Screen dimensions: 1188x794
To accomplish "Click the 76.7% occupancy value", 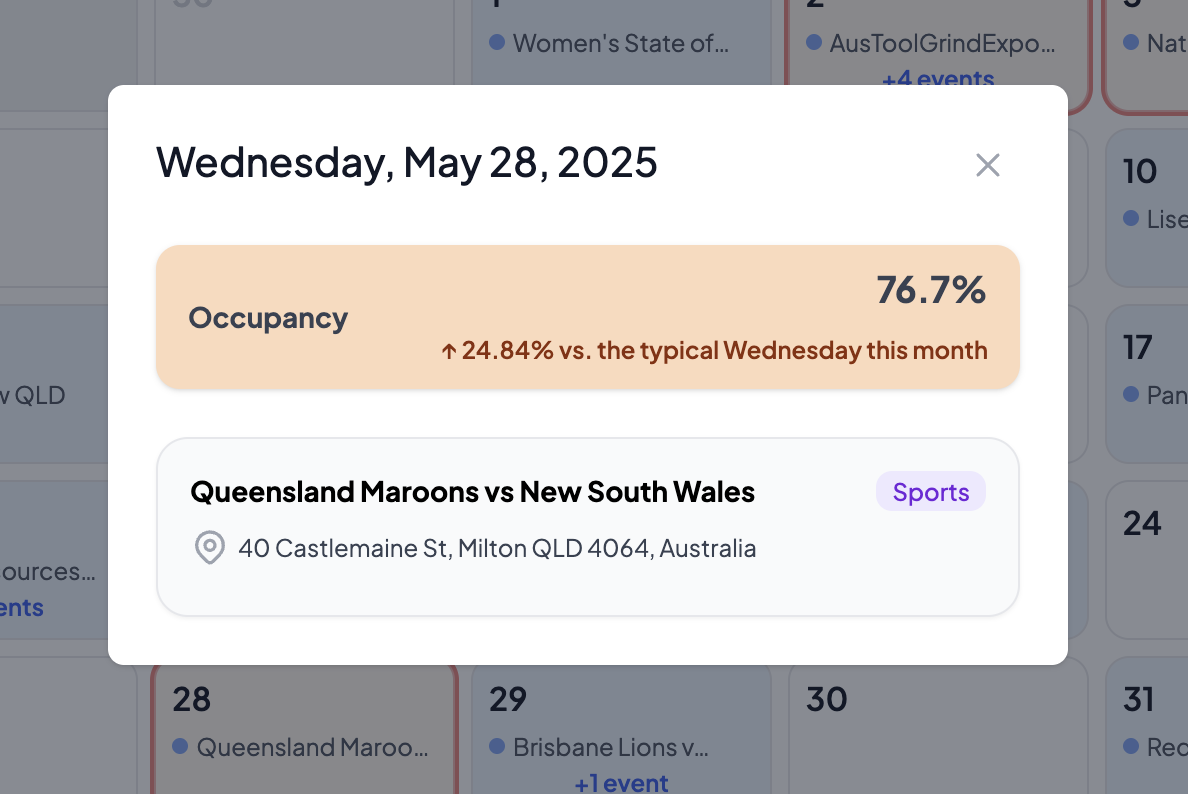I will click(931, 290).
